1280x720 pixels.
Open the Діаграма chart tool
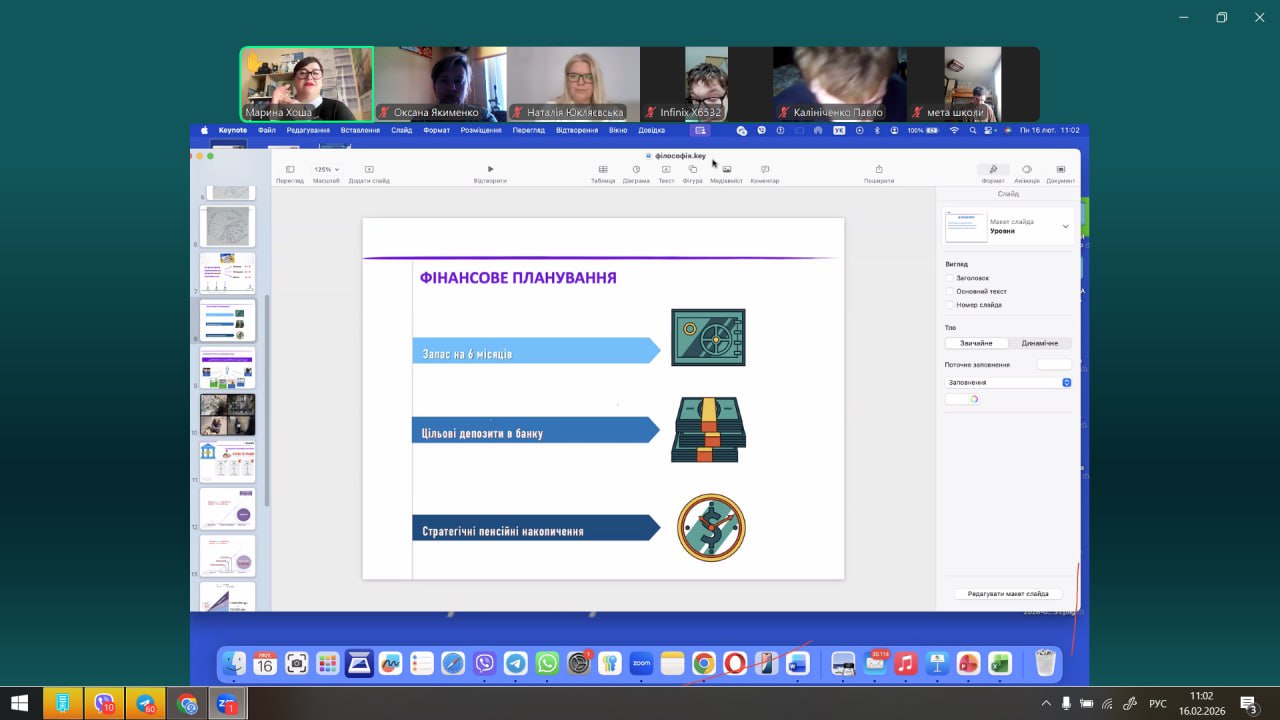pyautogui.click(x=635, y=170)
